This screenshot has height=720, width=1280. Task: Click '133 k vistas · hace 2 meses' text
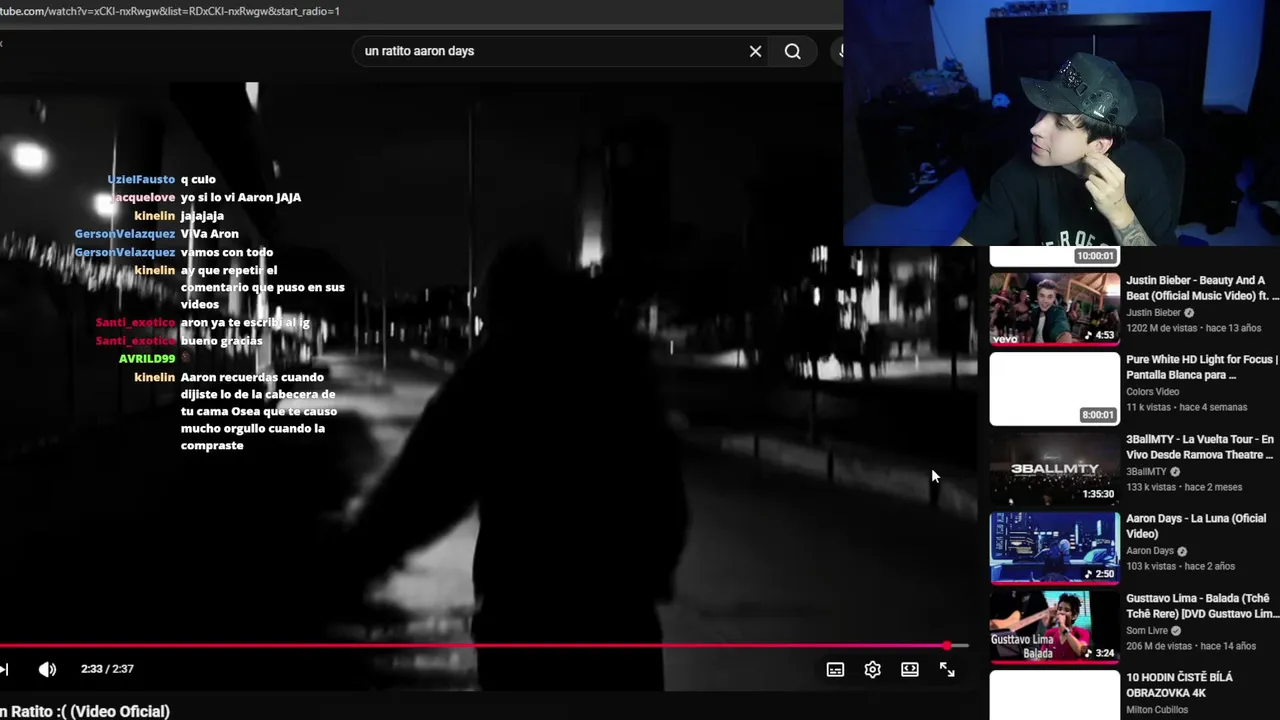click(1184, 487)
